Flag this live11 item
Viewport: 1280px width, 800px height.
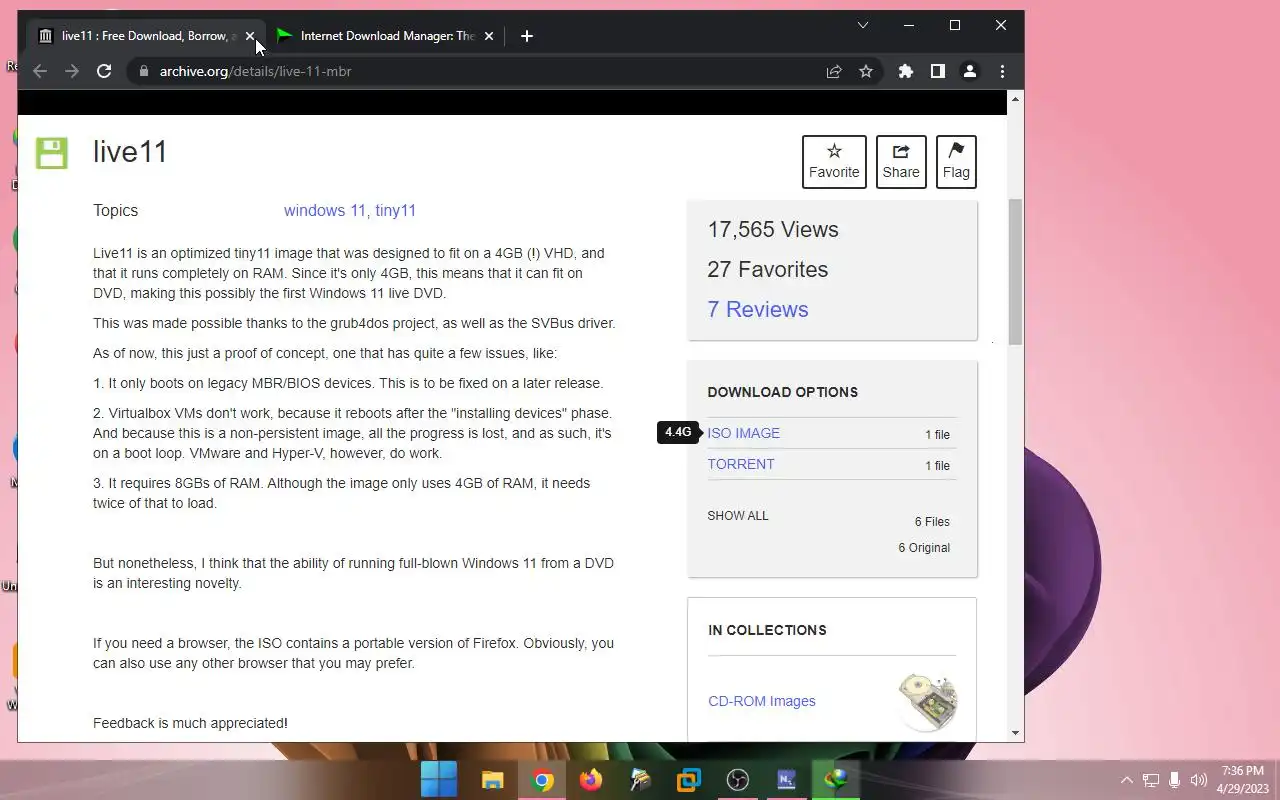coord(956,161)
